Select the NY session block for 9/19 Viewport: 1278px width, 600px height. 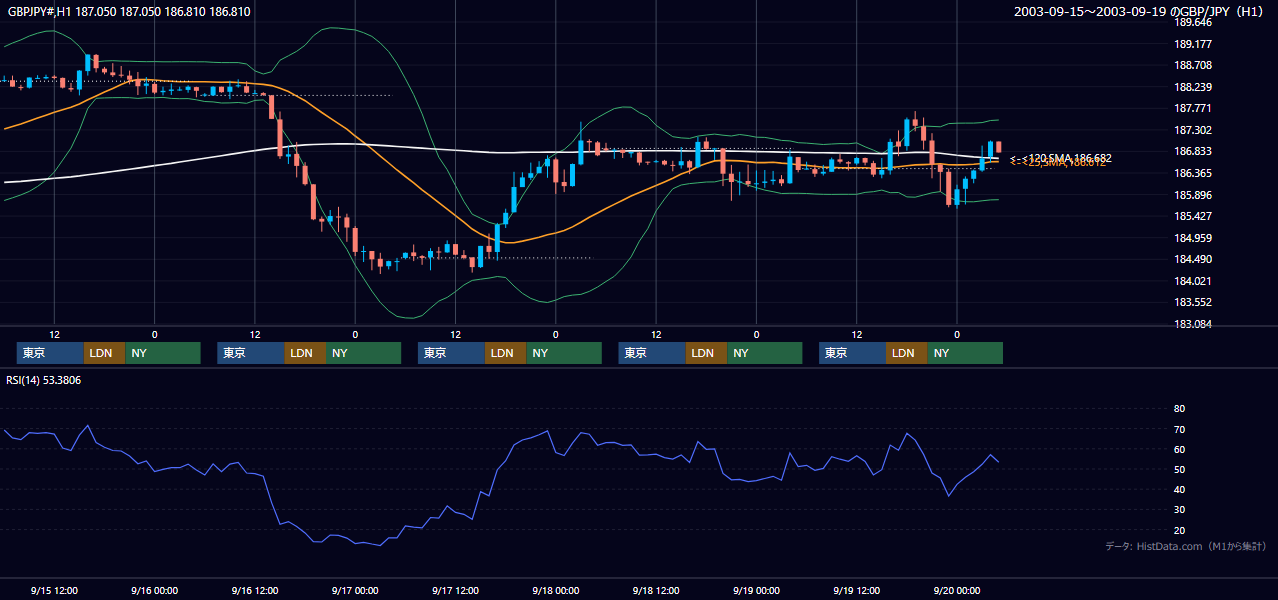click(x=965, y=353)
